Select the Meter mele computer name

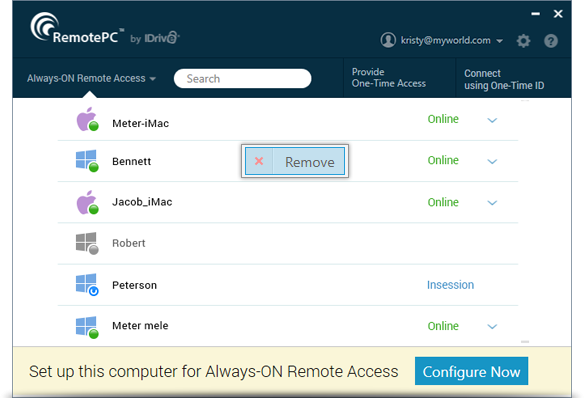pyautogui.click(x=140, y=326)
